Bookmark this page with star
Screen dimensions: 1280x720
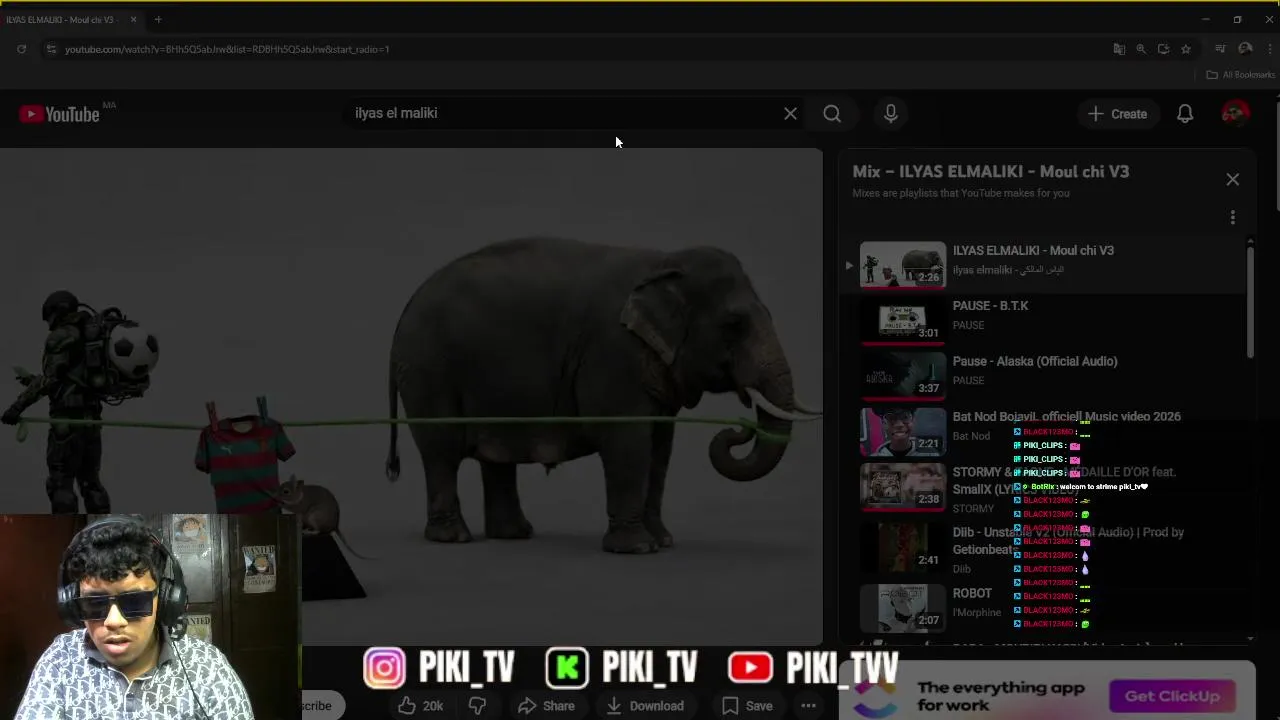click(1186, 49)
